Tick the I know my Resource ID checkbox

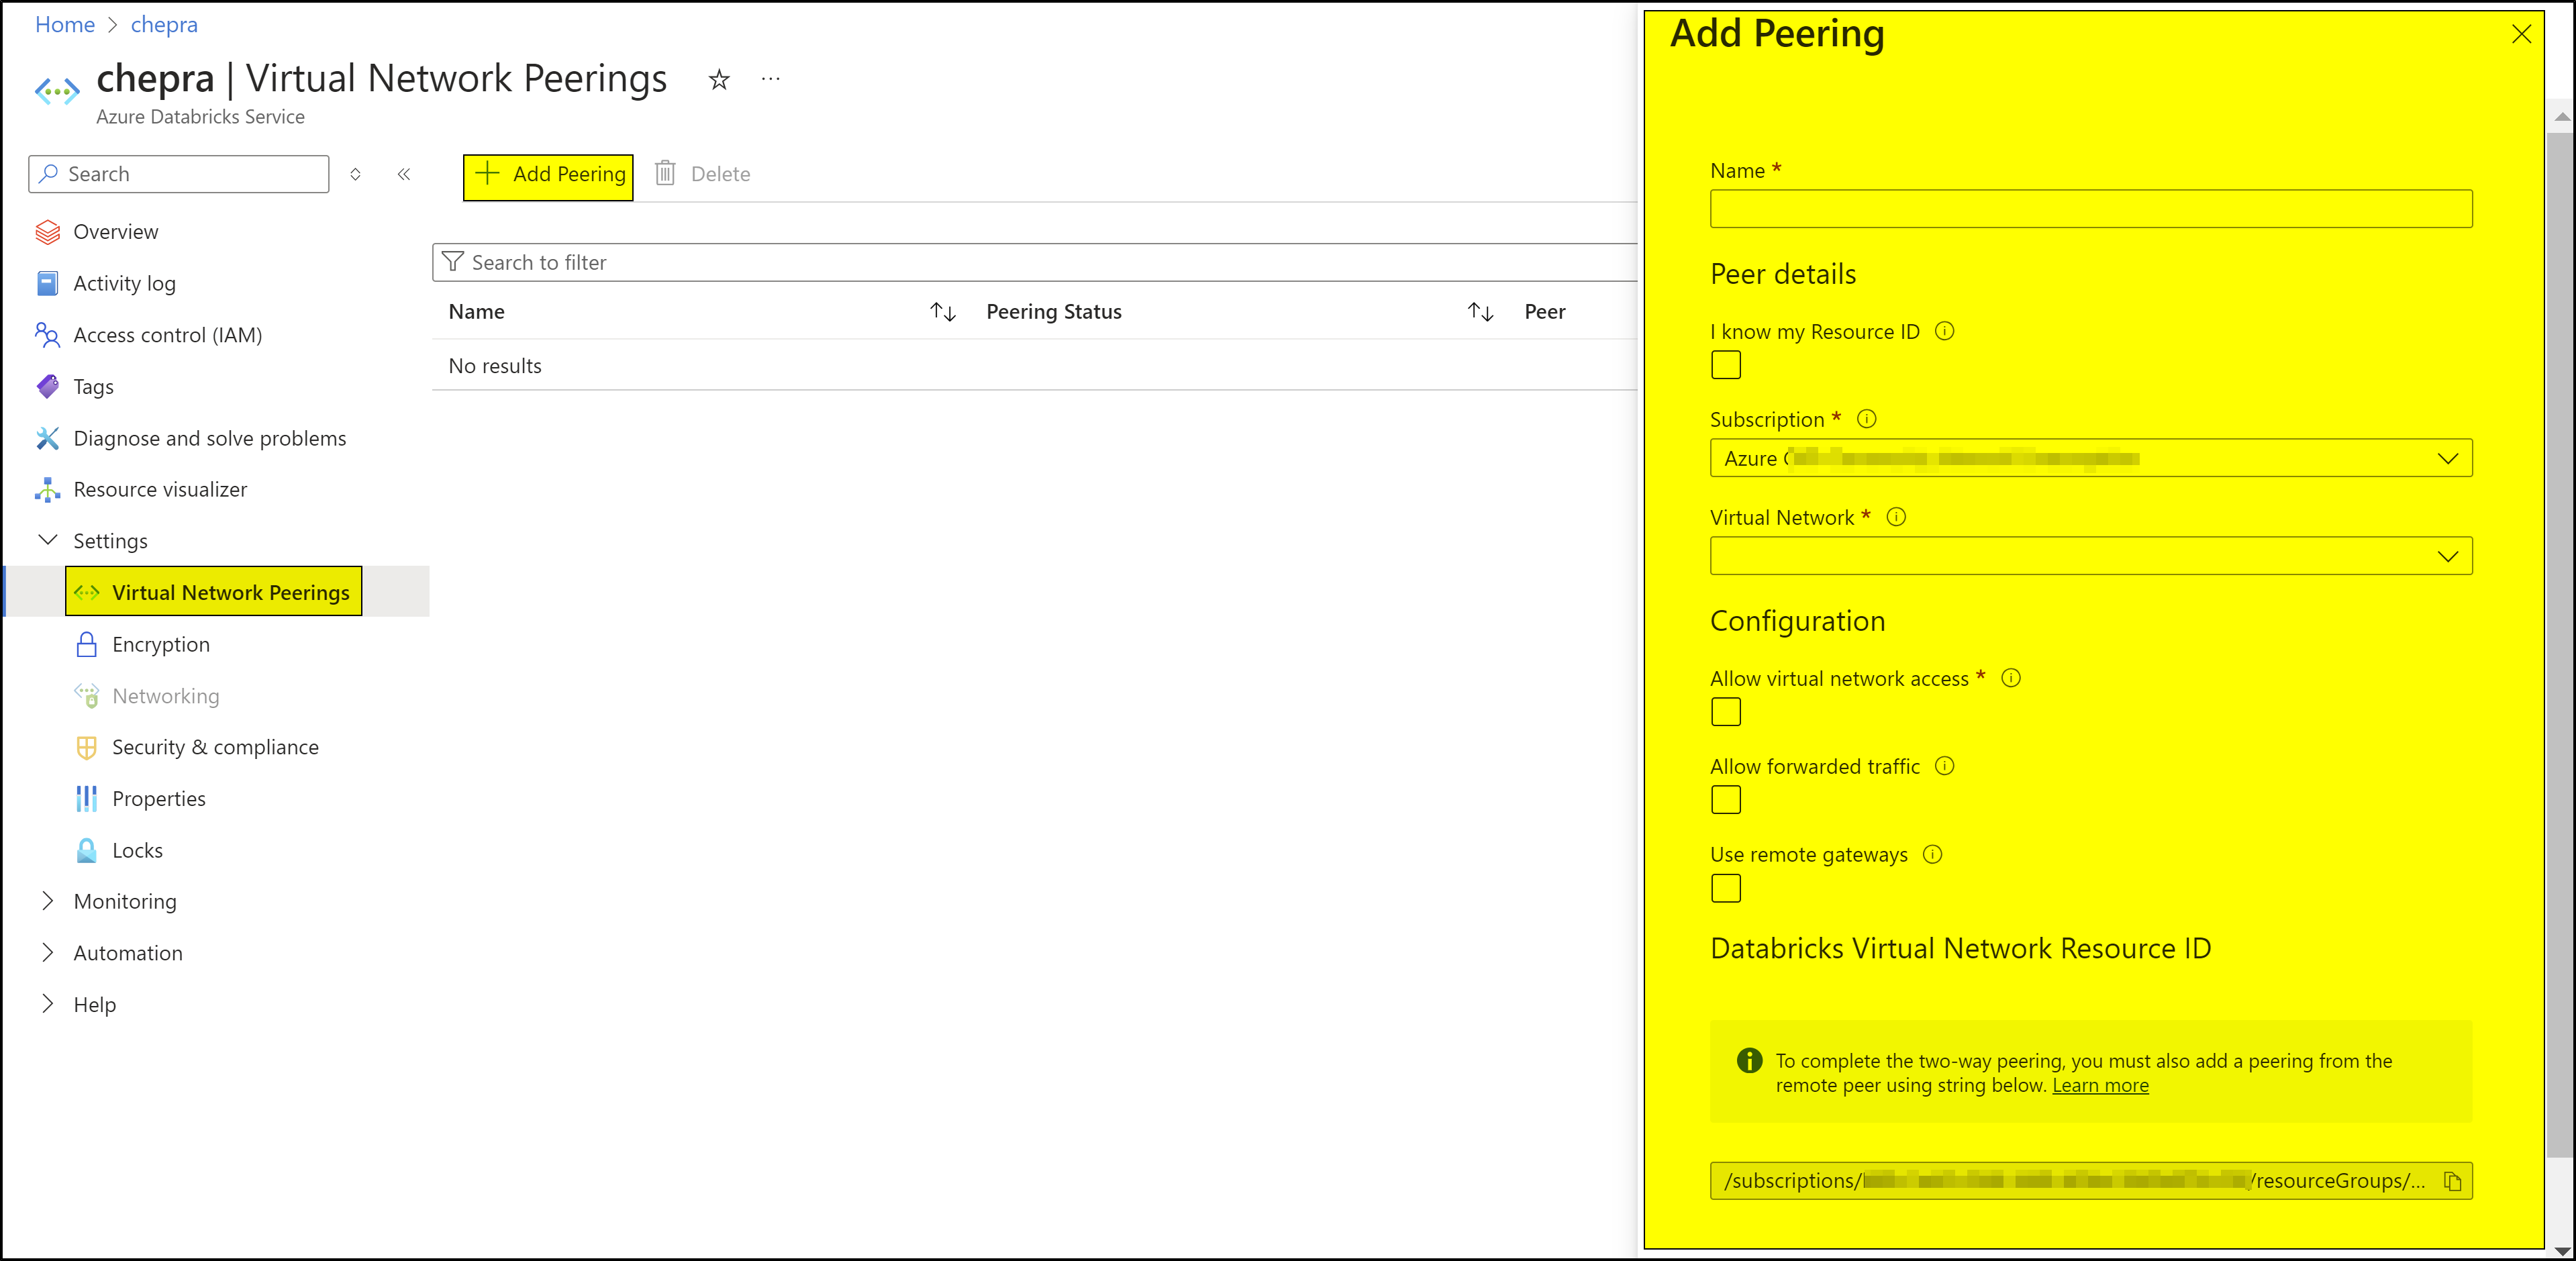click(x=1725, y=365)
